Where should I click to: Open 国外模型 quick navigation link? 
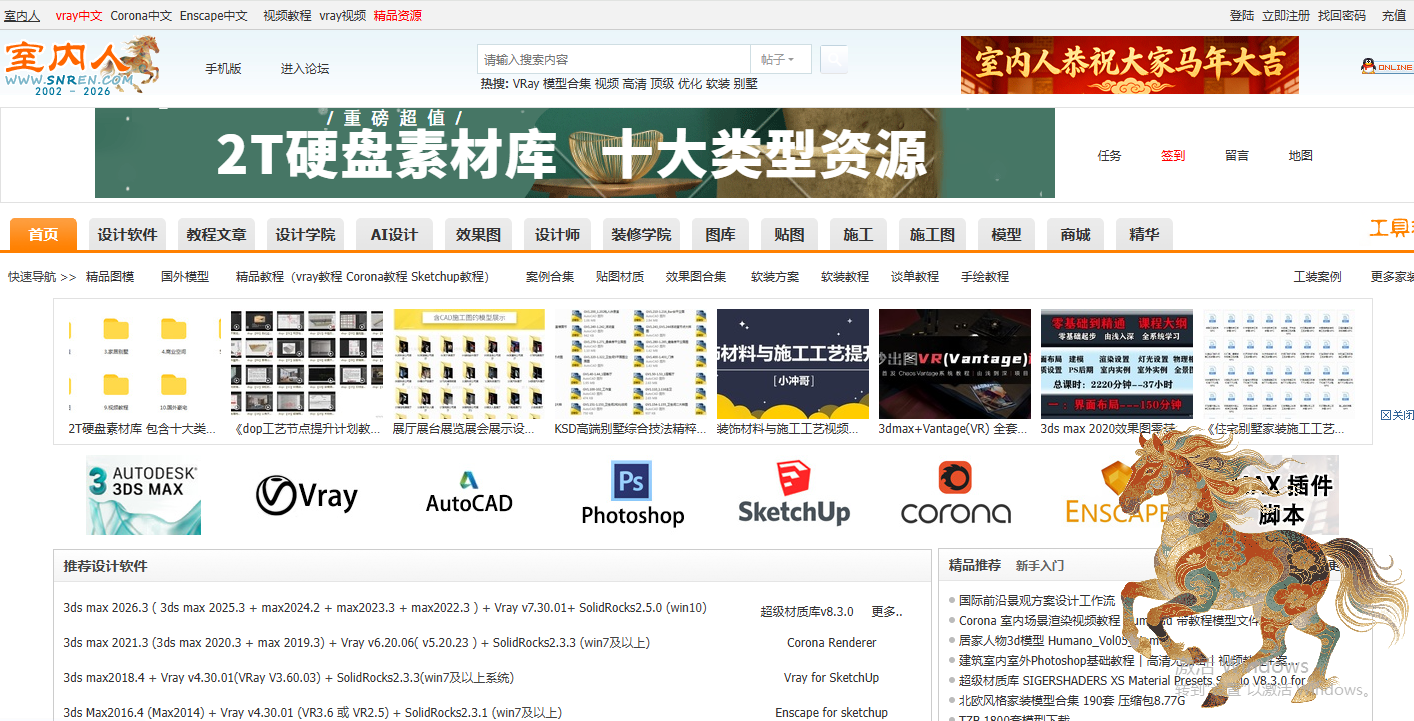click(x=185, y=277)
